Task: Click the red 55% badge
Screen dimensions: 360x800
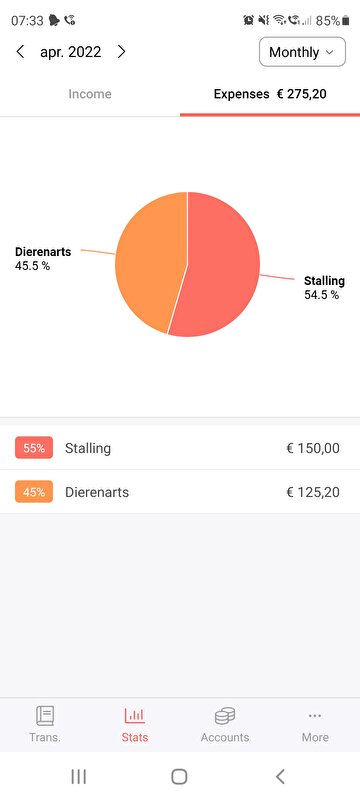Action: [34, 448]
